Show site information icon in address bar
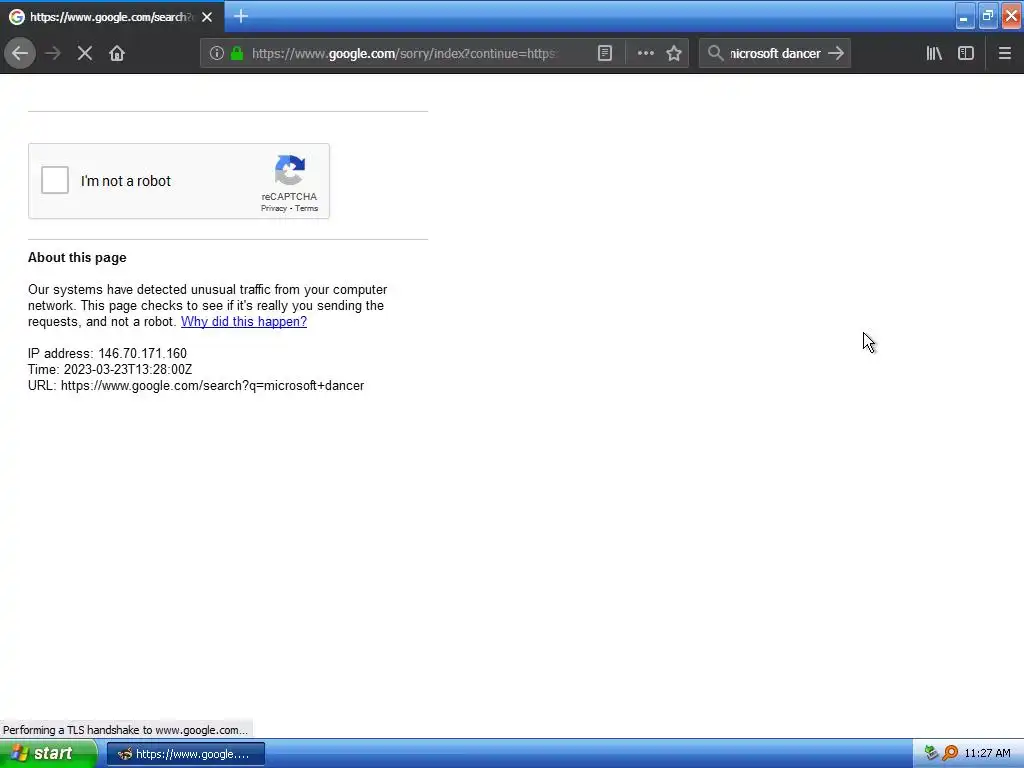1024x768 pixels. click(216, 54)
